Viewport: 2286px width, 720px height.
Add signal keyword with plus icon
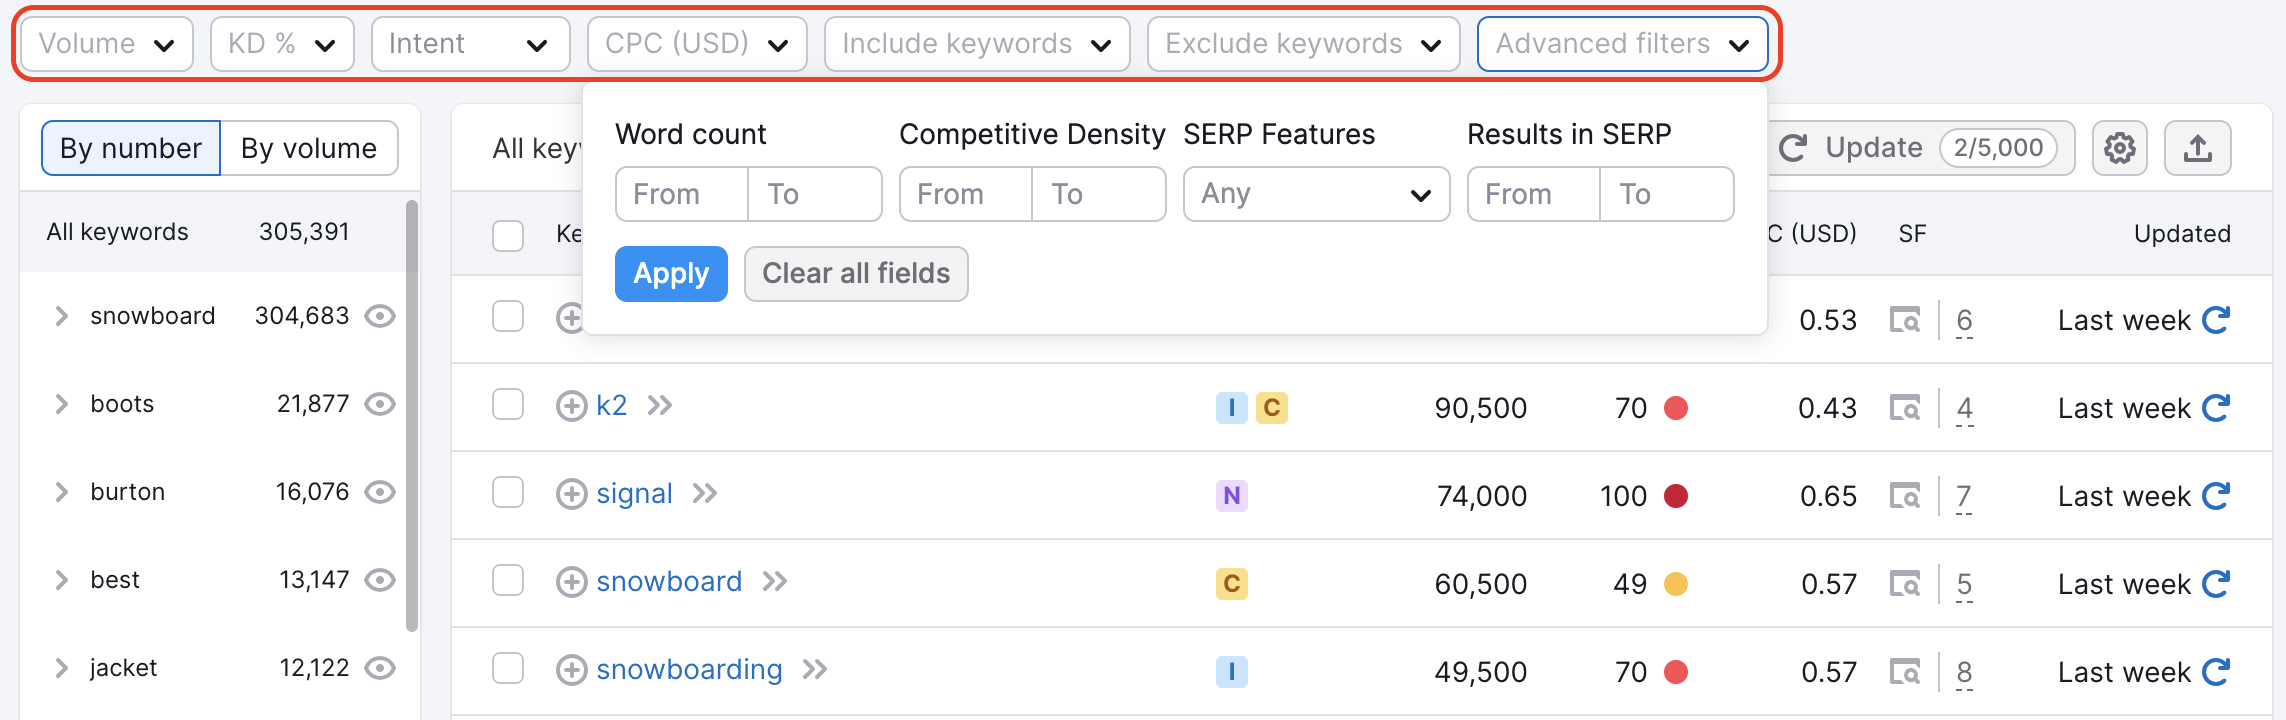pyautogui.click(x=571, y=495)
